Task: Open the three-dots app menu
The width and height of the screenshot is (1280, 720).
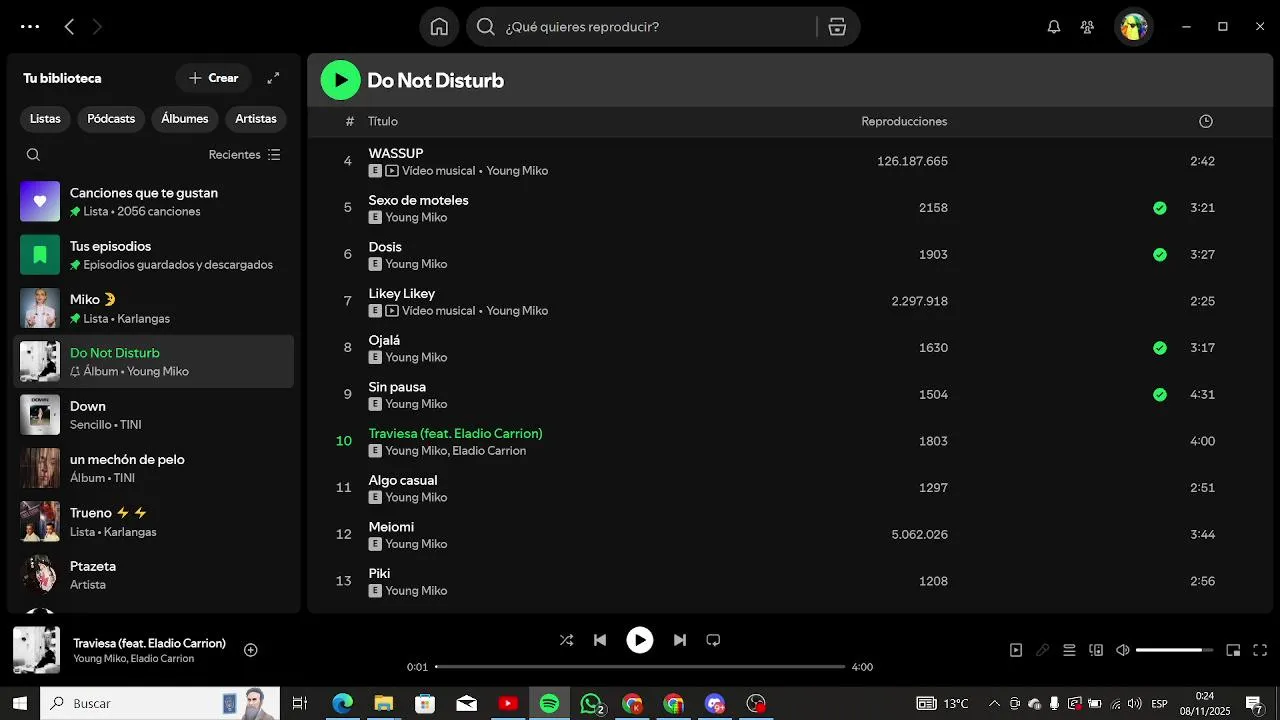Action: pos(30,27)
